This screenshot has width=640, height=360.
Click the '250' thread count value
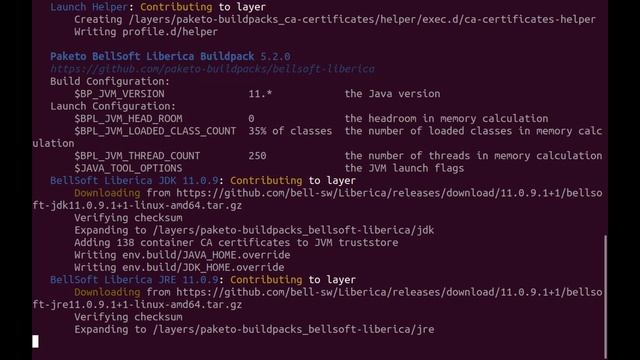point(257,156)
